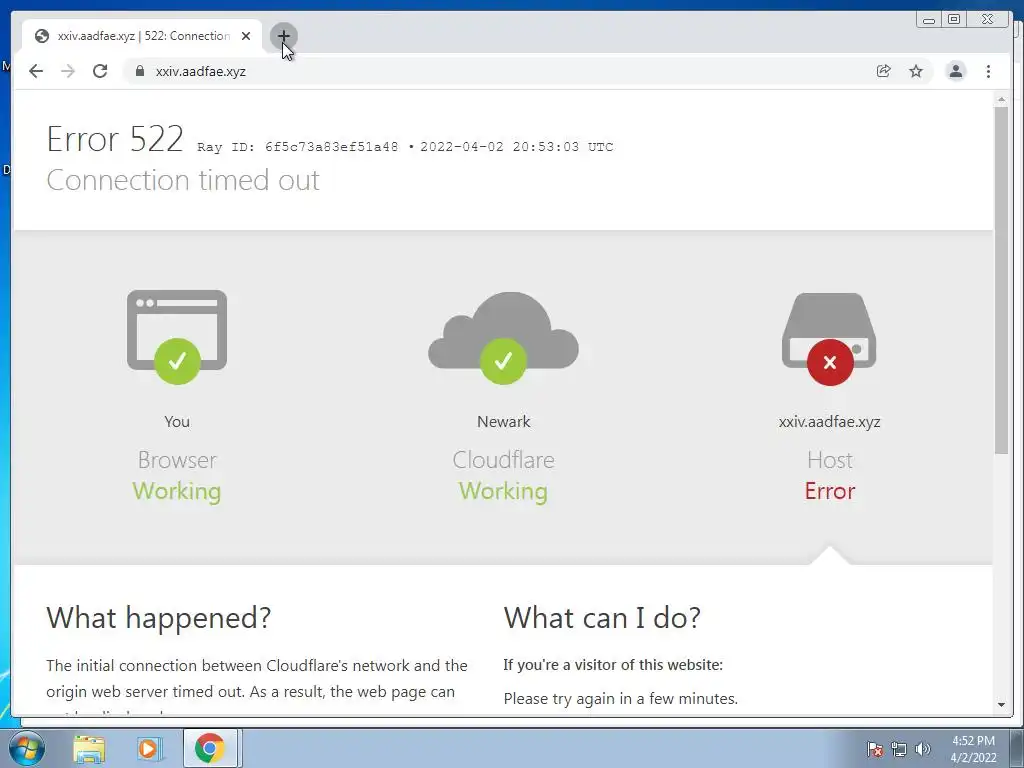Click the page scrollbar up arrow
The image size is (1024, 768).
[x=1001, y=99]
